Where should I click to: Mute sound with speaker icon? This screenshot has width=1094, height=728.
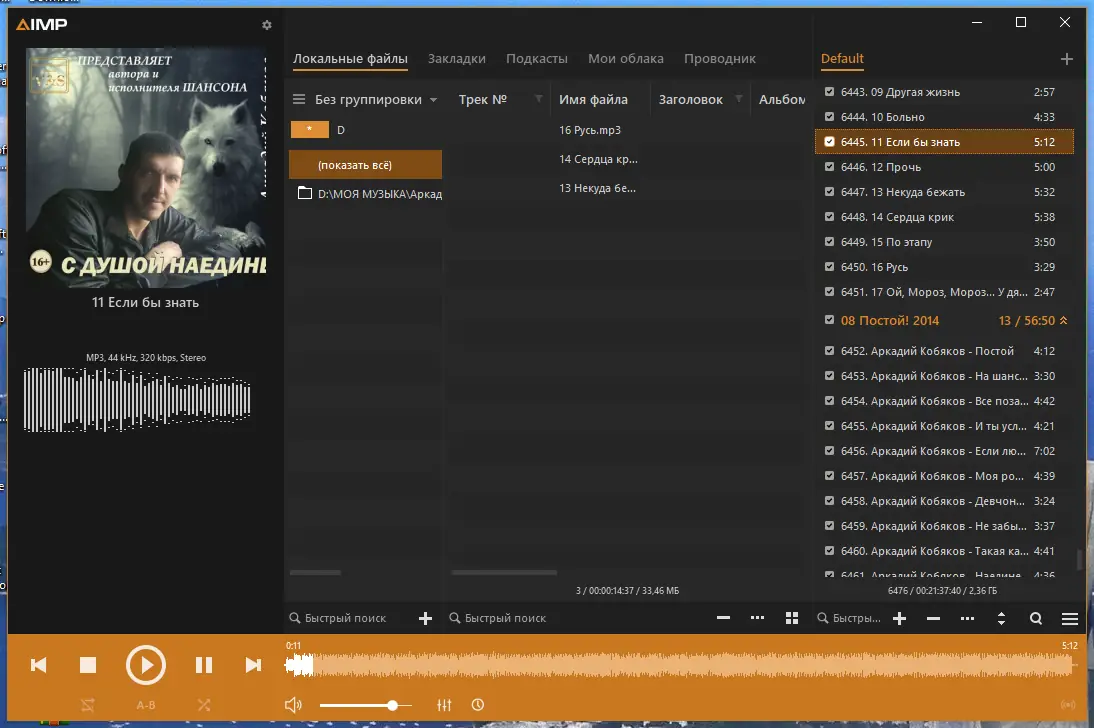tap(293, 705)
